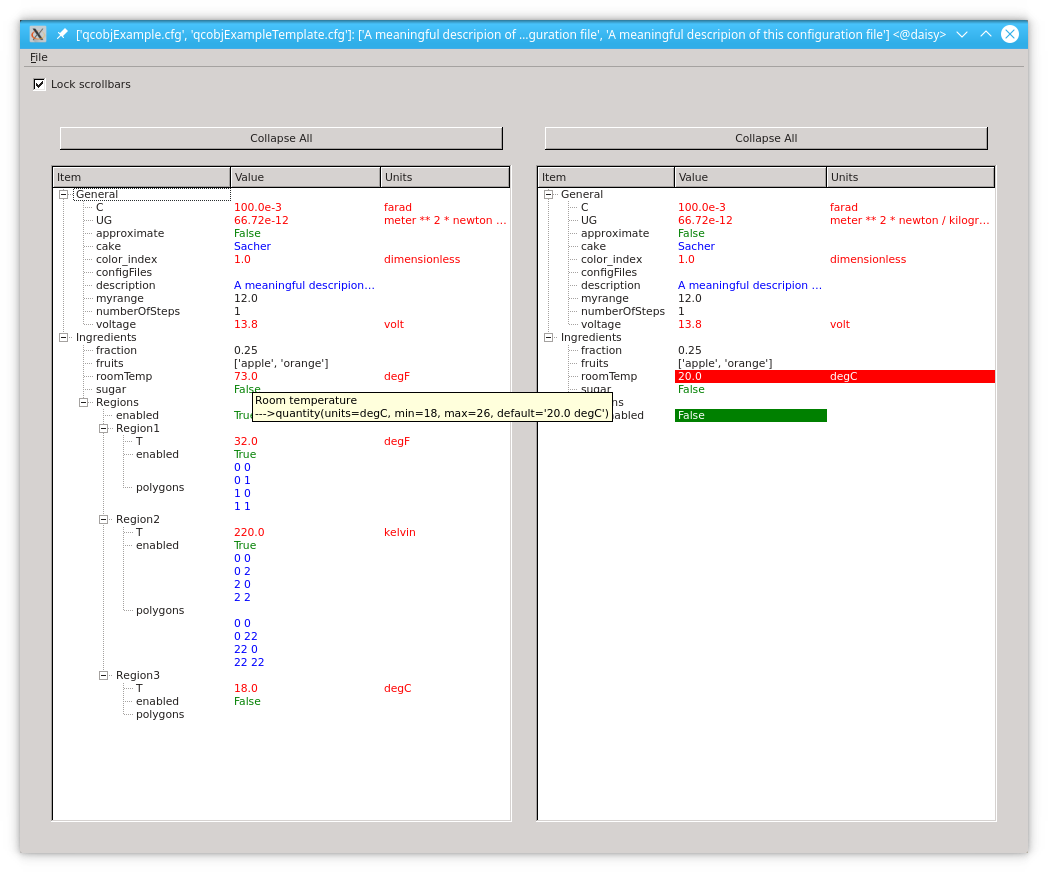The image size is (1048, 873).
Task: Collapse the Region3 node
Action: pyautogui.click(x=104, y=675)
